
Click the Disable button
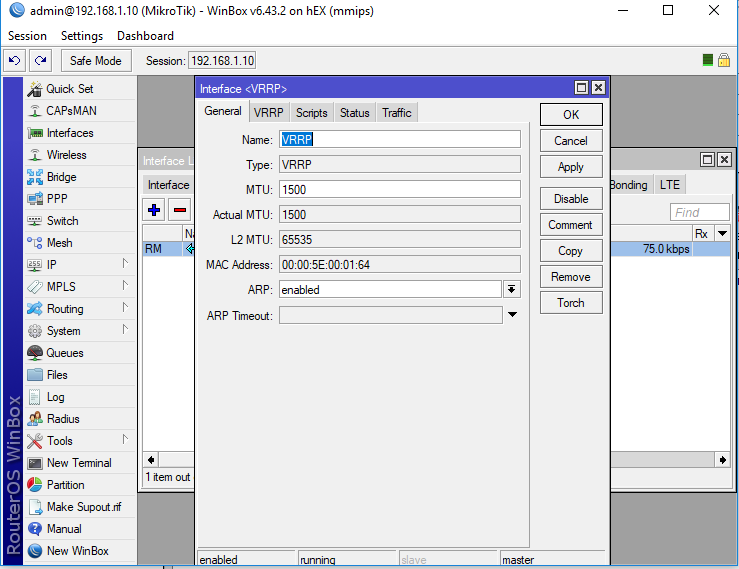(x=571, y=199)
